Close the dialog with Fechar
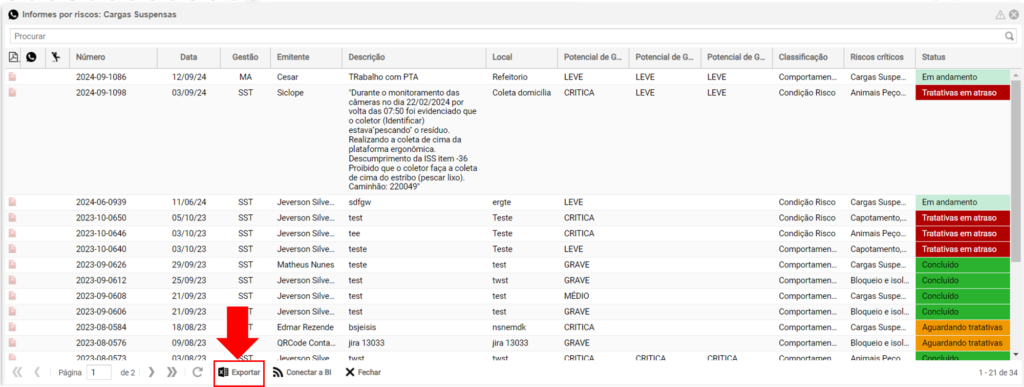This screenshot has width=1024, height=387. [363, 373]
